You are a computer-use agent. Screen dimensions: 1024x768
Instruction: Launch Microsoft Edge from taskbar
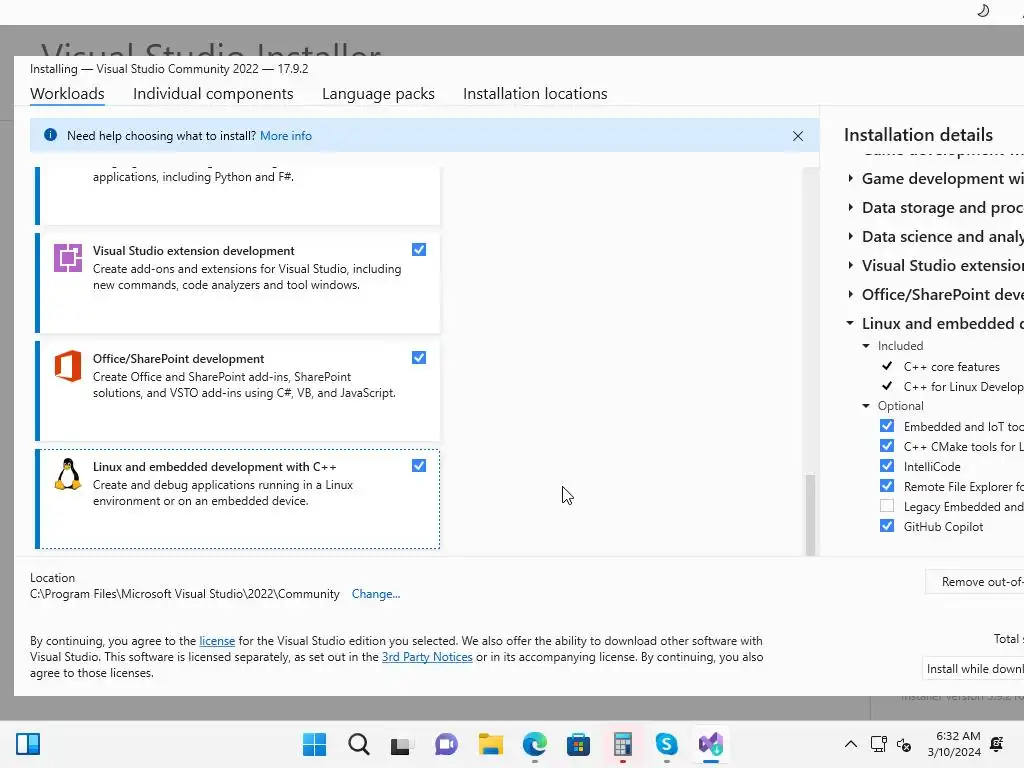pos(535,744)
